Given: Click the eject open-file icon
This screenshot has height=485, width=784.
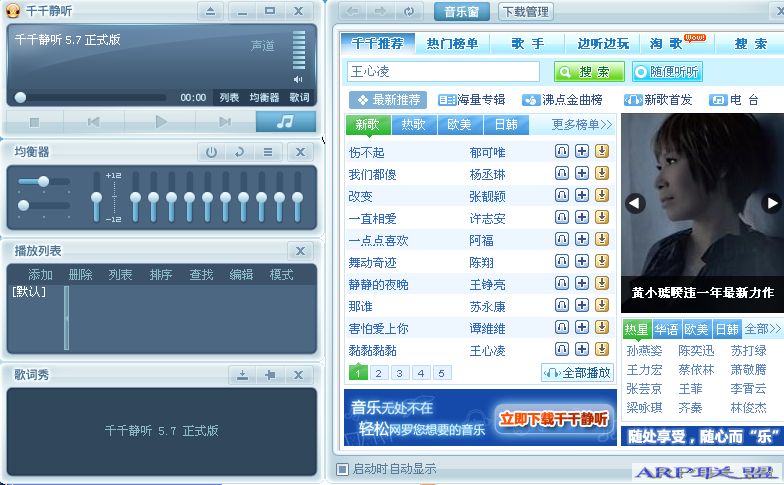Looking at the screenshot, I should click(210, 10).
